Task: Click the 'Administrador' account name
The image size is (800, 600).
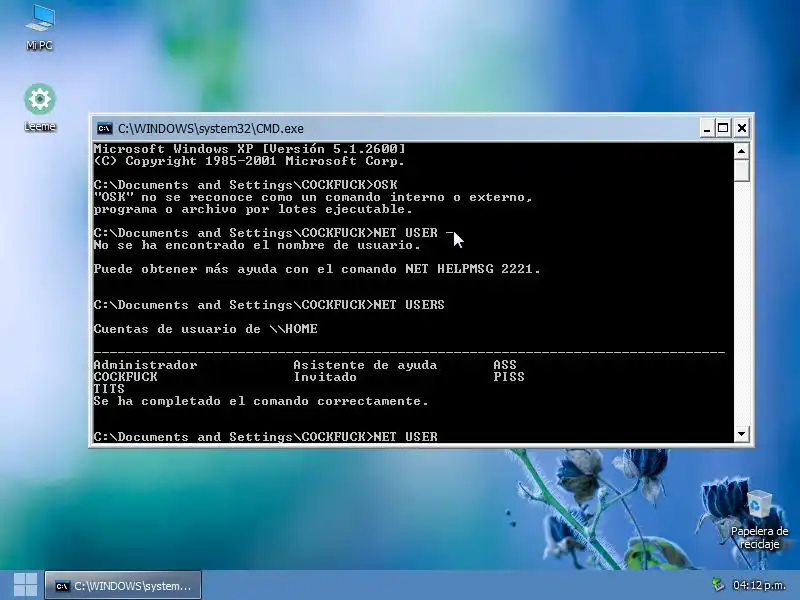Action: tap(145, 365)
